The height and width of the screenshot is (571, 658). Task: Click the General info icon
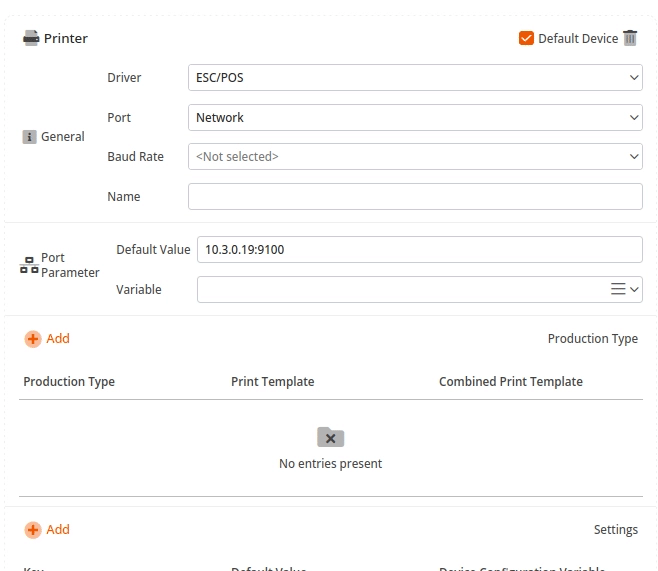tap(30, 137)
